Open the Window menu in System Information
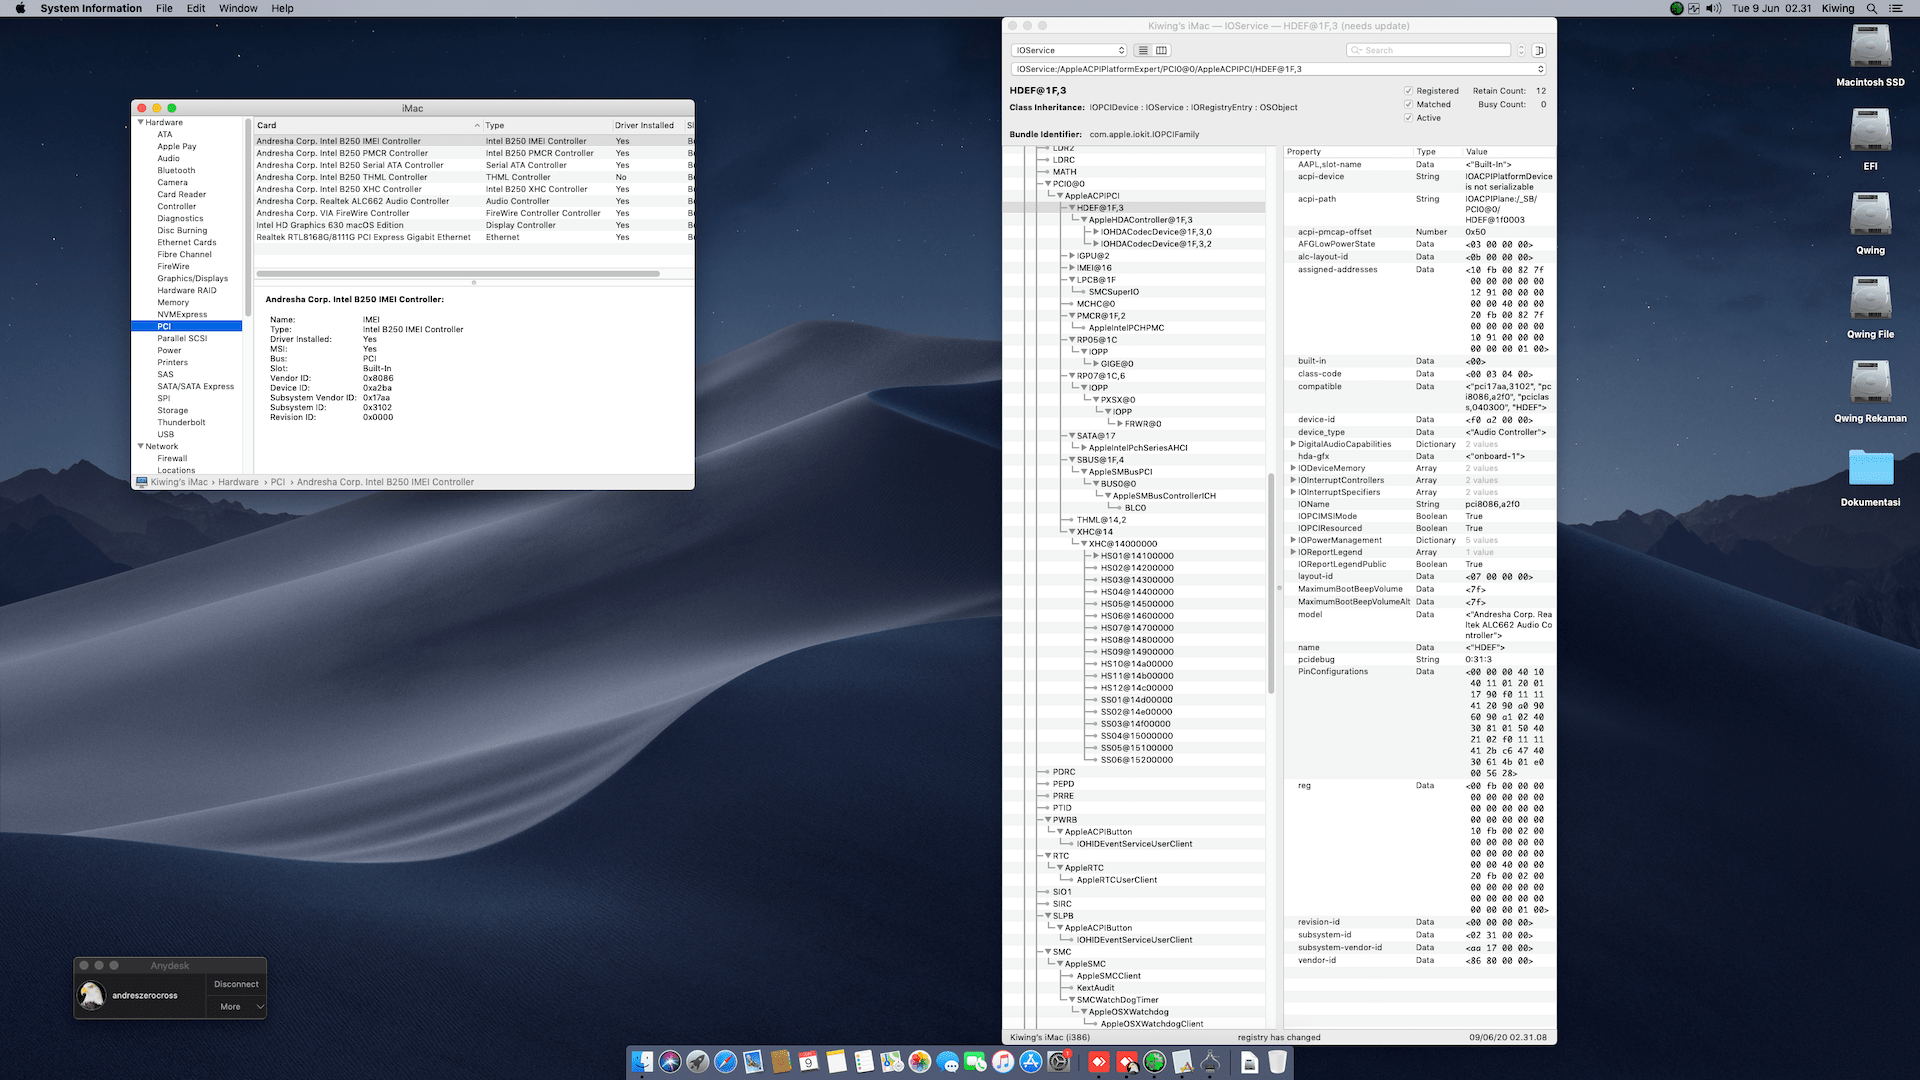This screenshot has height=1080, width=1920. coord(238,8)
